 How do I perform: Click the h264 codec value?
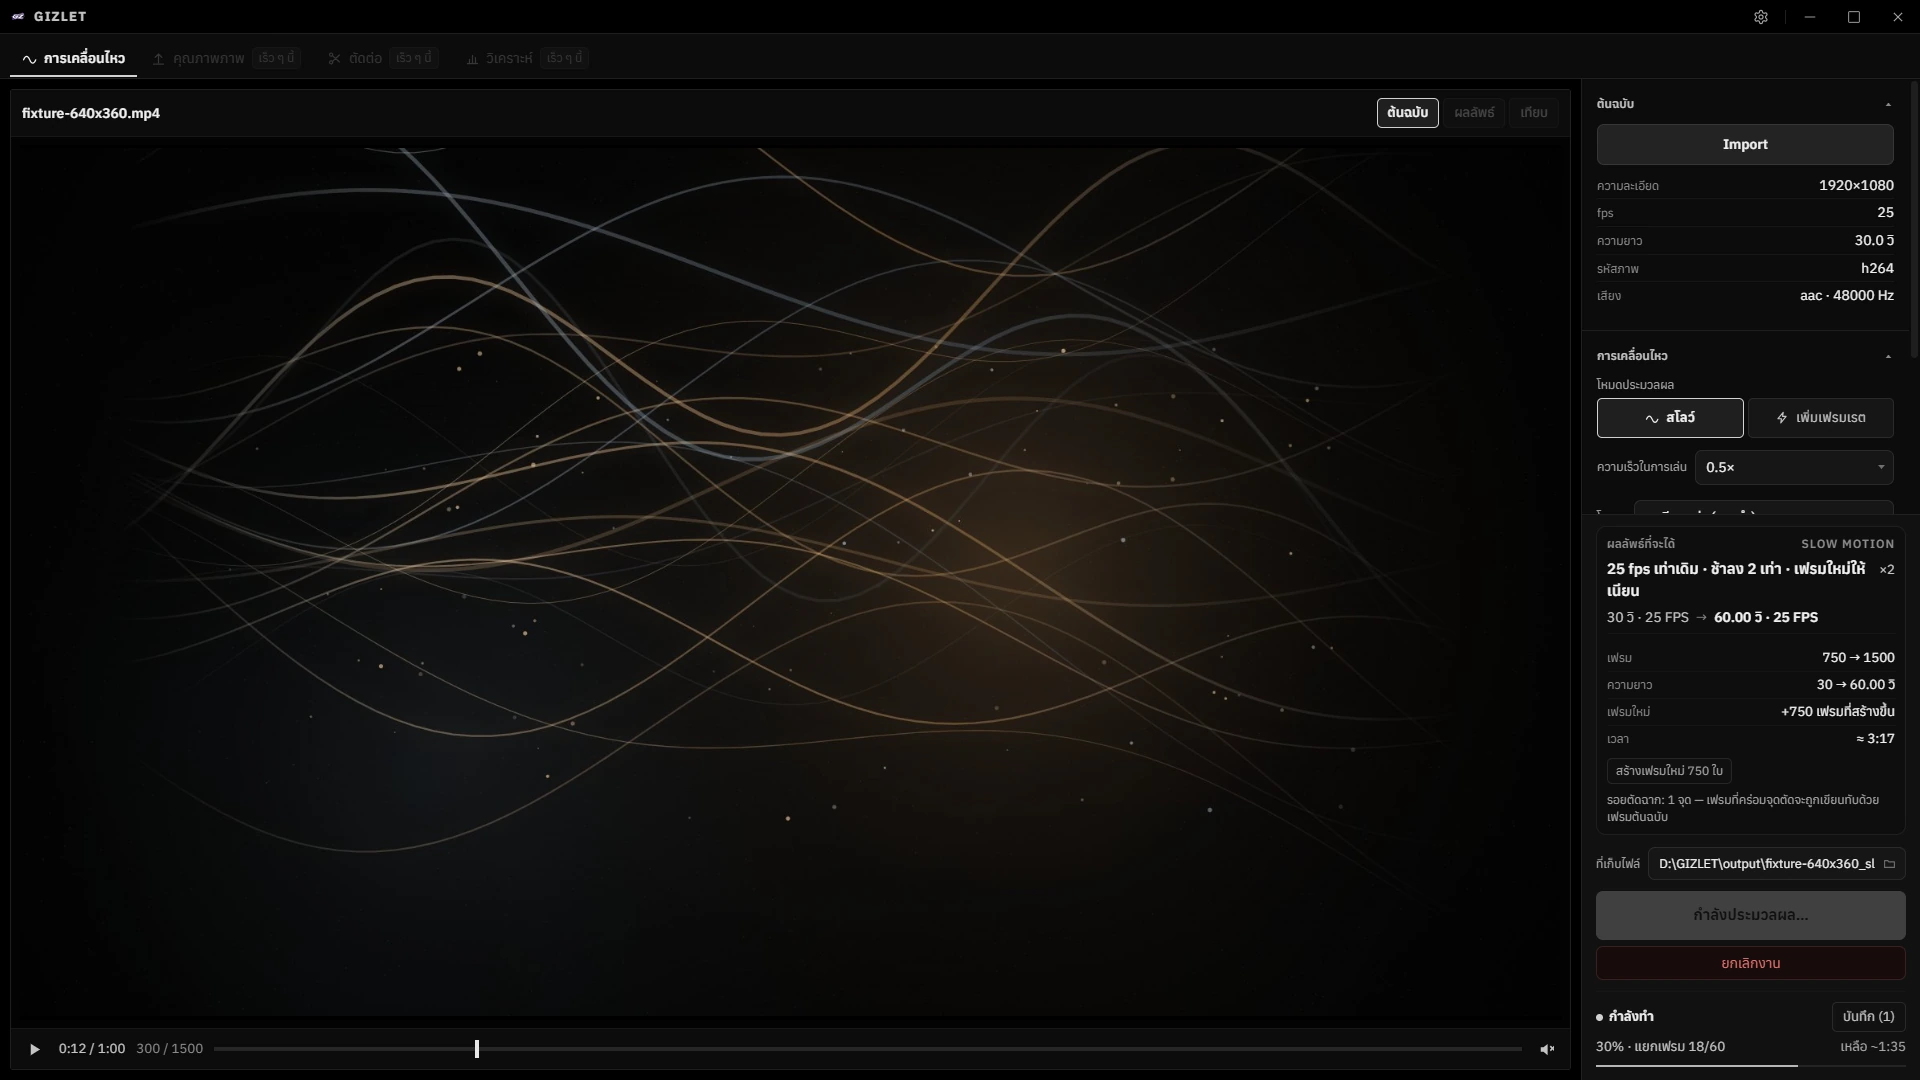[x=1877, y=269]
